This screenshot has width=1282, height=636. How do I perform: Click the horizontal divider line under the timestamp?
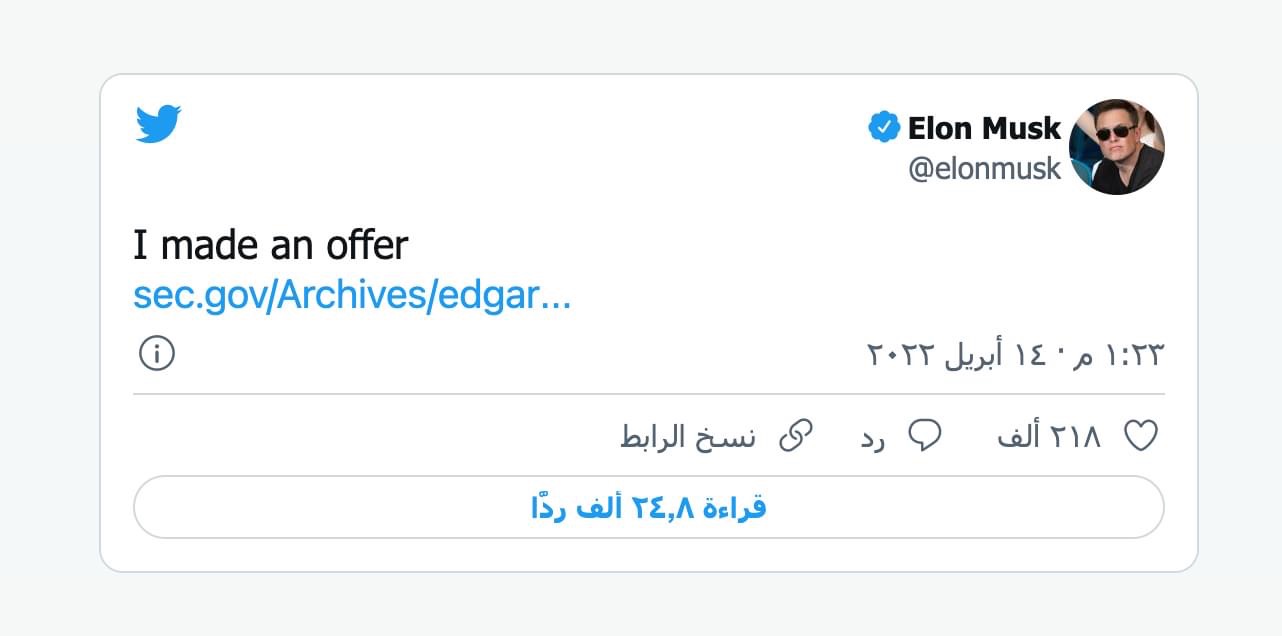pyautogui.click(x=648, y=394)
